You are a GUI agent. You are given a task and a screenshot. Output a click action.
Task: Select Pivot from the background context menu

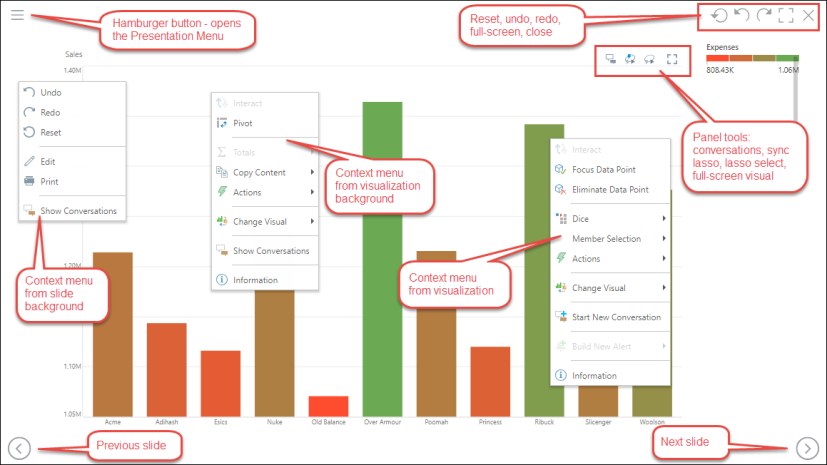click(242, 123)
